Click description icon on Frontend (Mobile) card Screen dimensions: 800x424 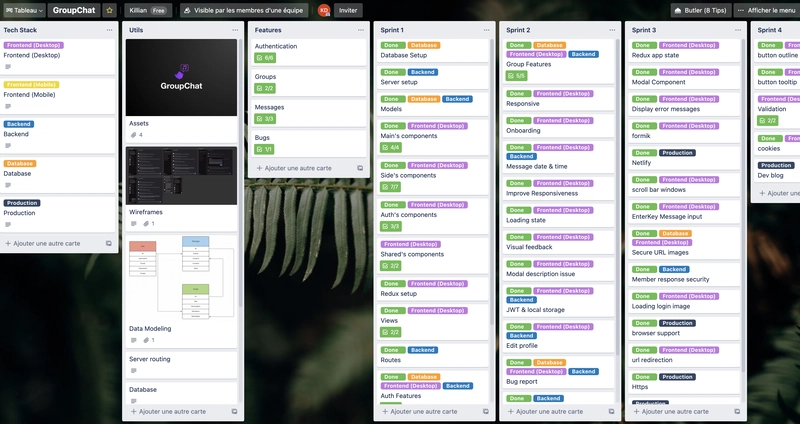click(x=8, y=106)
